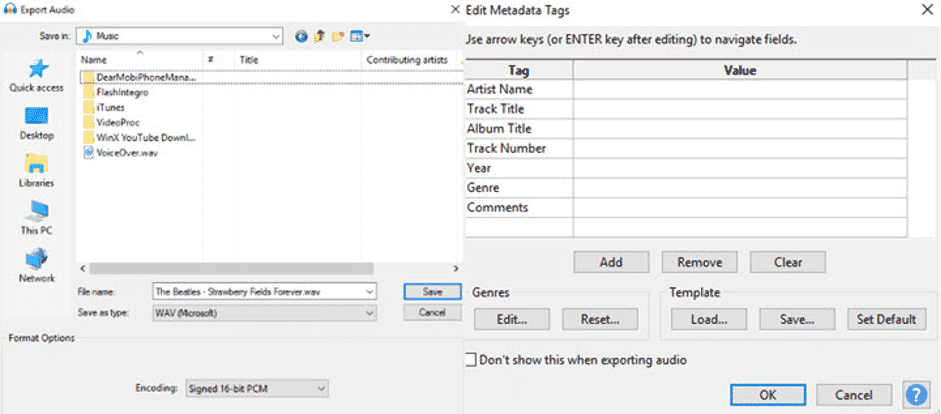
Task: Click the Tag column header
Action: [x=519, y=70]
